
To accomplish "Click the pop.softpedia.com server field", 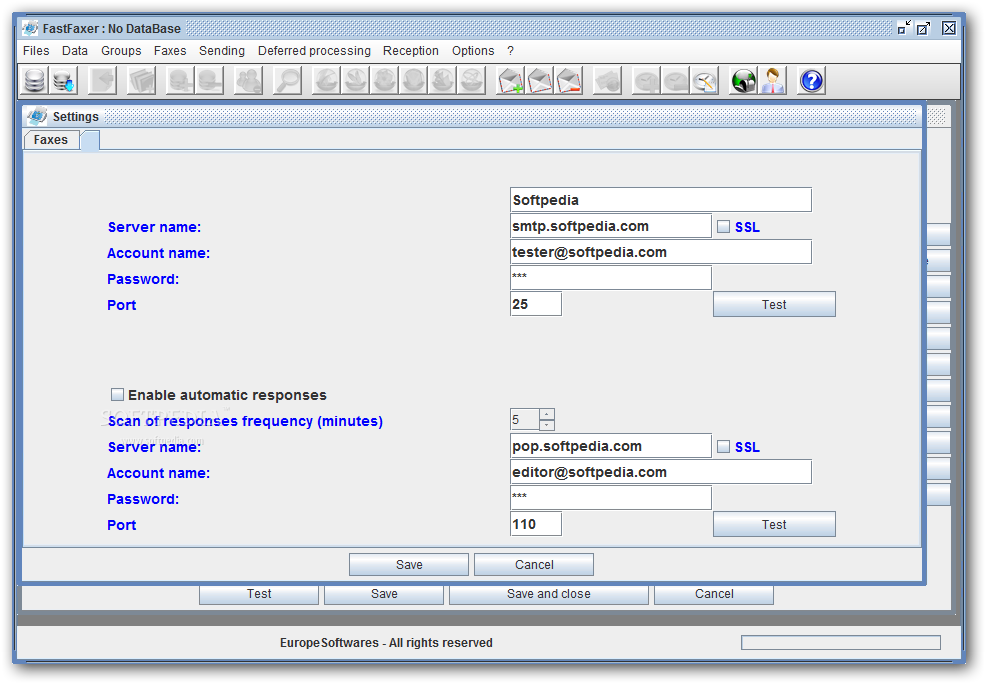I will pos(611,446).
